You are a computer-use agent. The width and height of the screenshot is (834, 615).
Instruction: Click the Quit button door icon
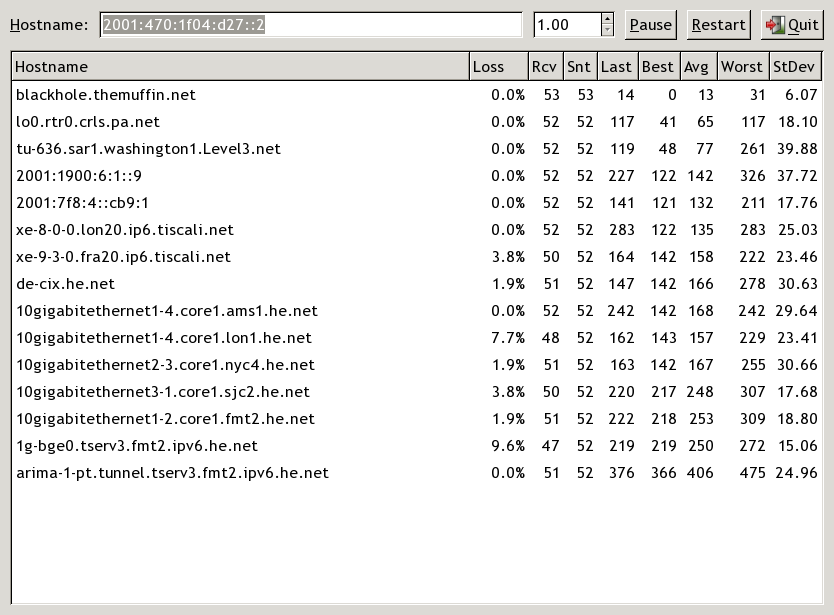click(x=775, y=25)
